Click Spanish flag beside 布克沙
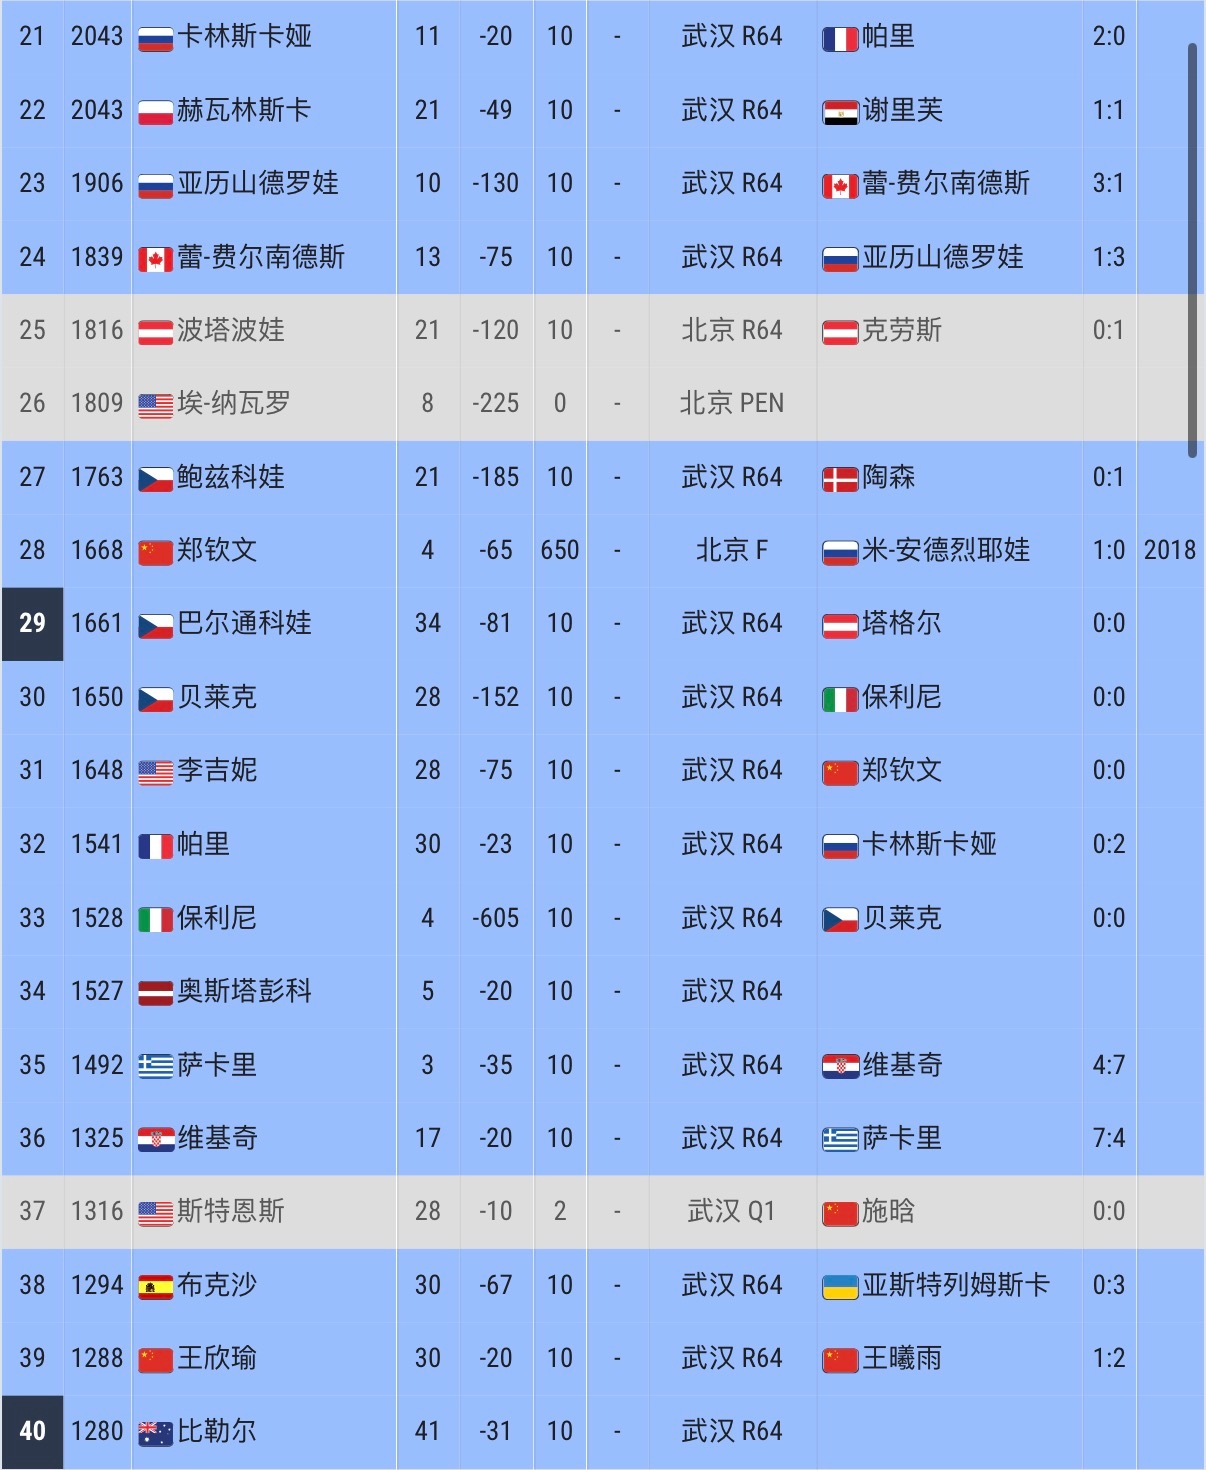 point(155,1288)
